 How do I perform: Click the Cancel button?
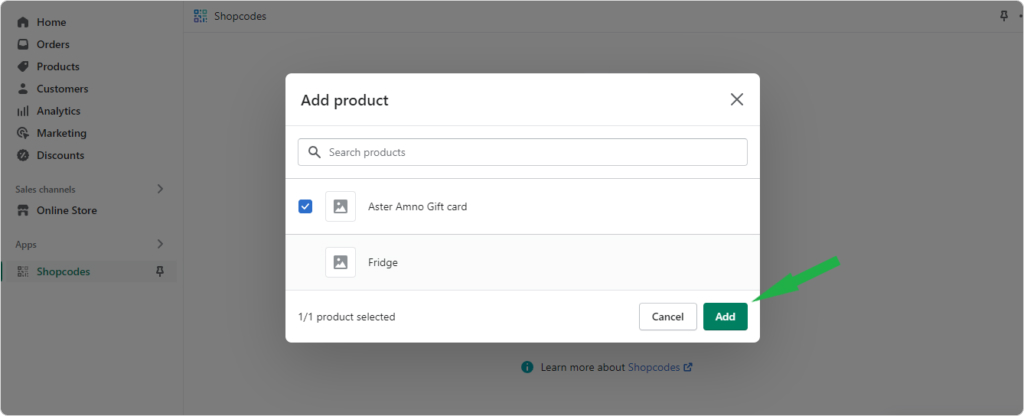(667, 317)
